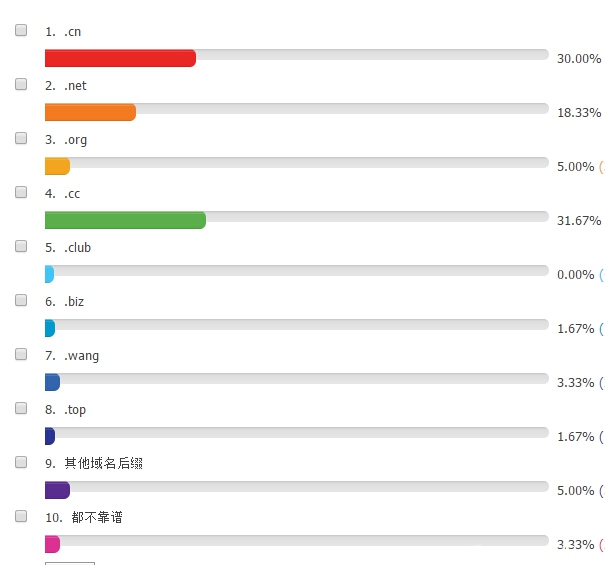Click the green .cc result bar
The height and width of the screenshot is (565, 605).
point(125,220)
